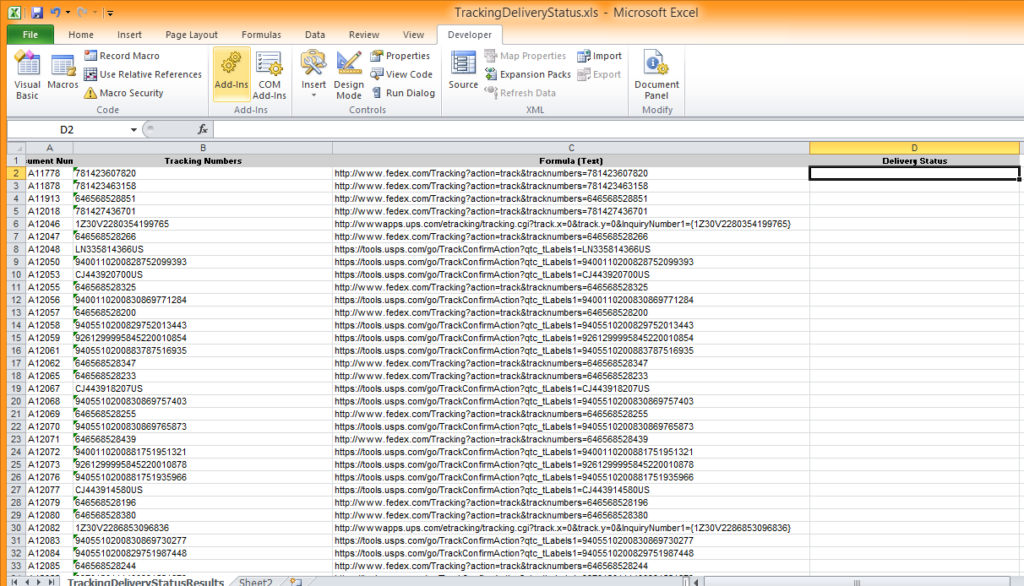This screenshot has height=586, width=1024.
Task: Open the Macros dialog
Action: click(x=63, y=72)
